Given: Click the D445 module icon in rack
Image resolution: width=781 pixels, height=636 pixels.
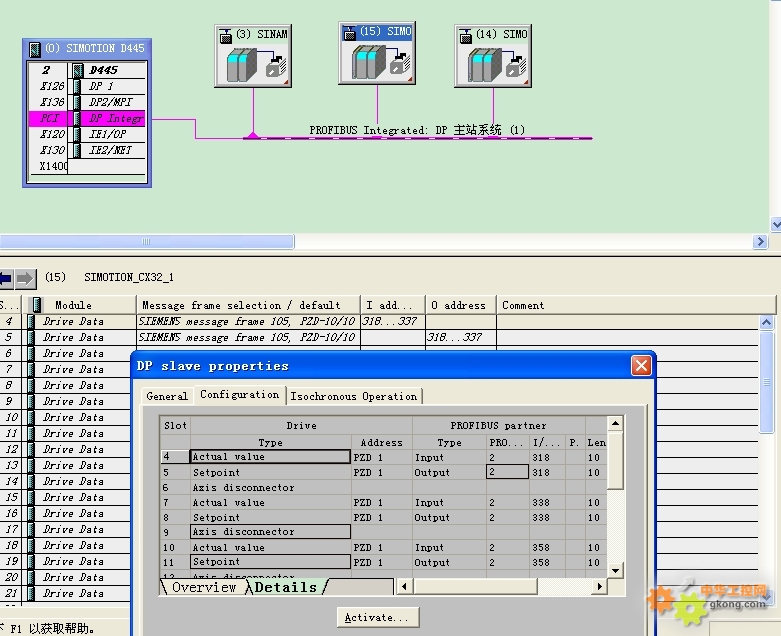Looking at the screenshot, I should click(78, 70).
